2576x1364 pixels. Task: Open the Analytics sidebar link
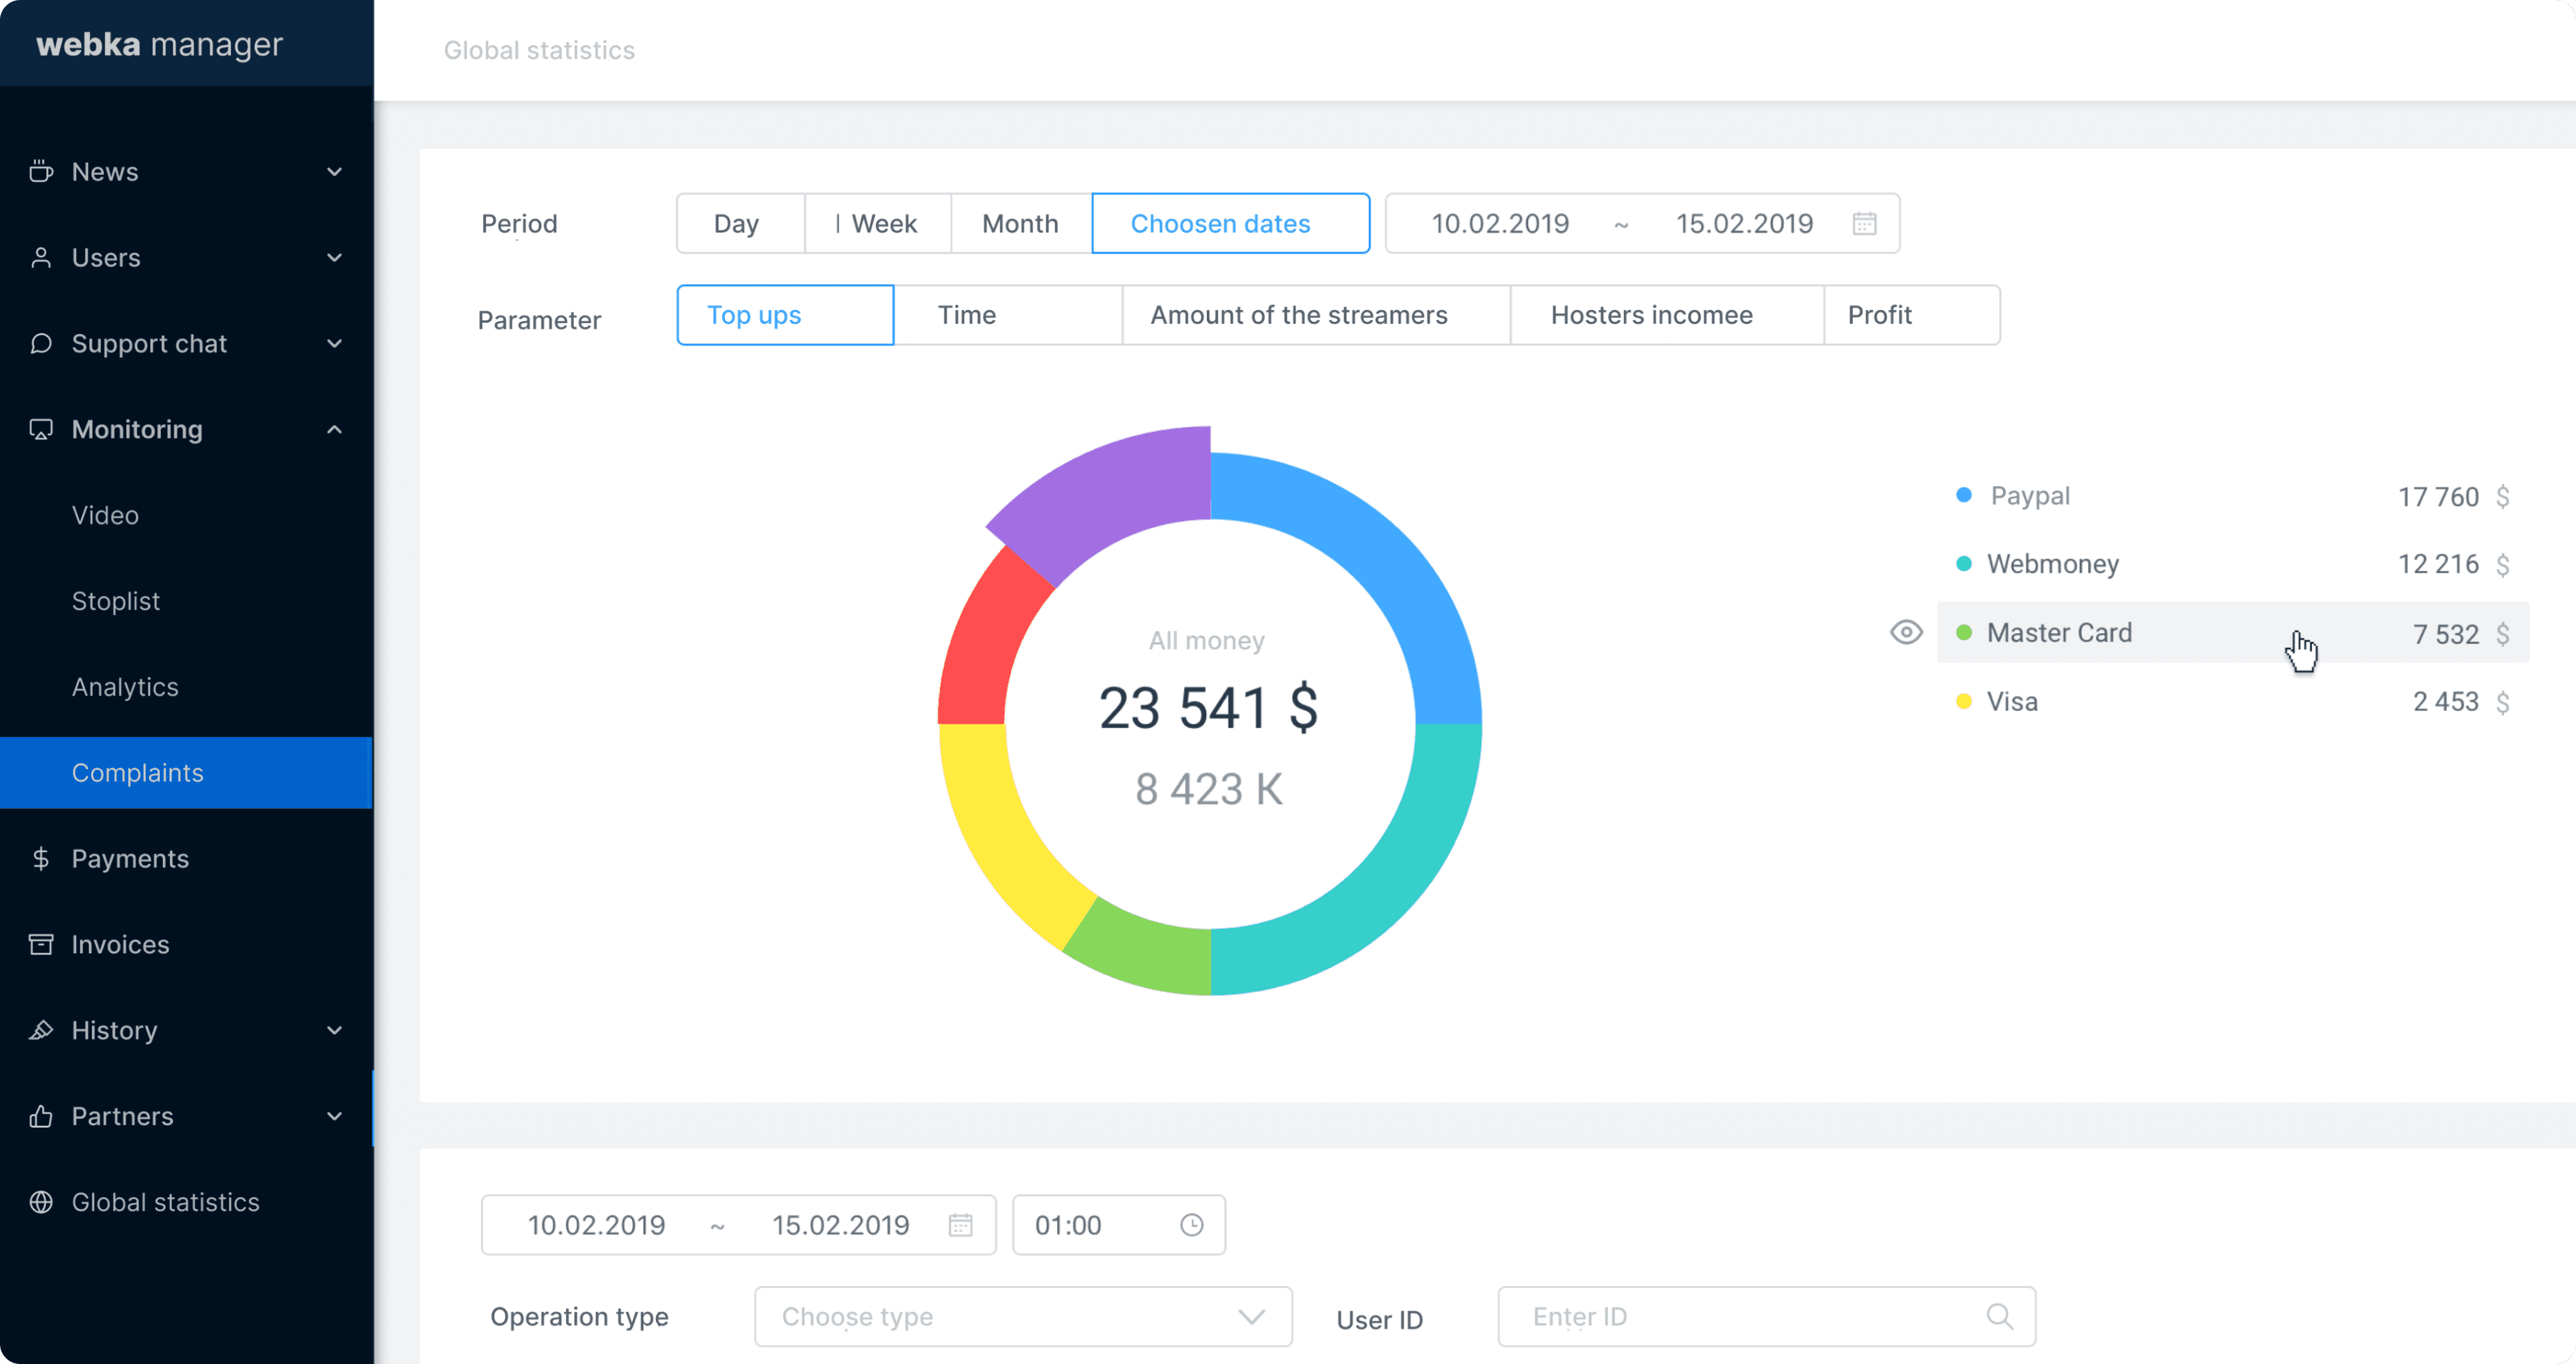125,687
